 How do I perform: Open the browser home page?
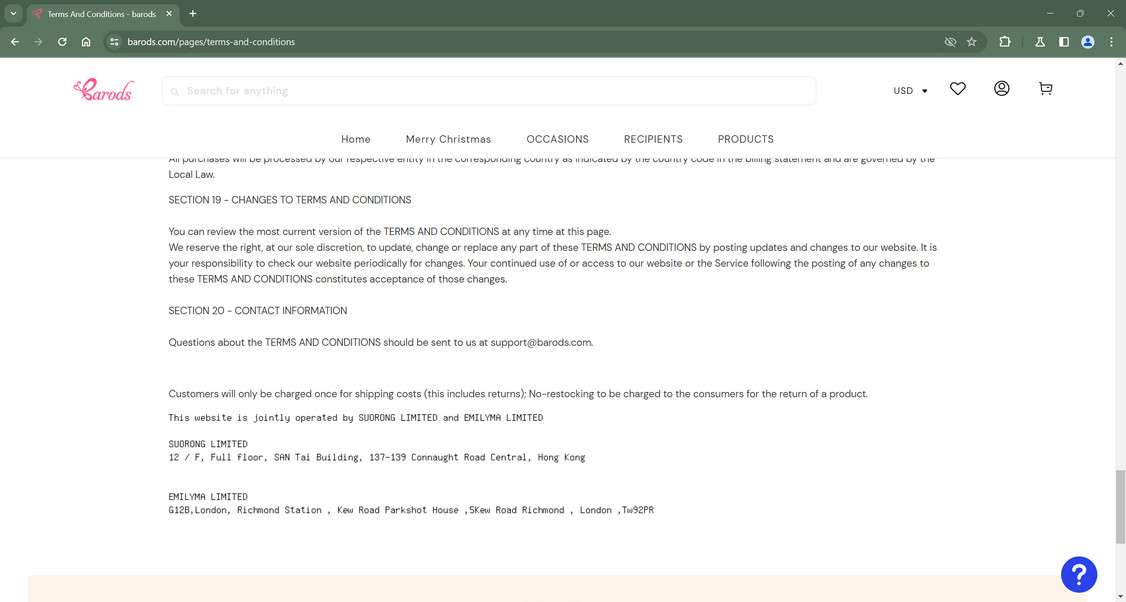(x=86, y=42)
